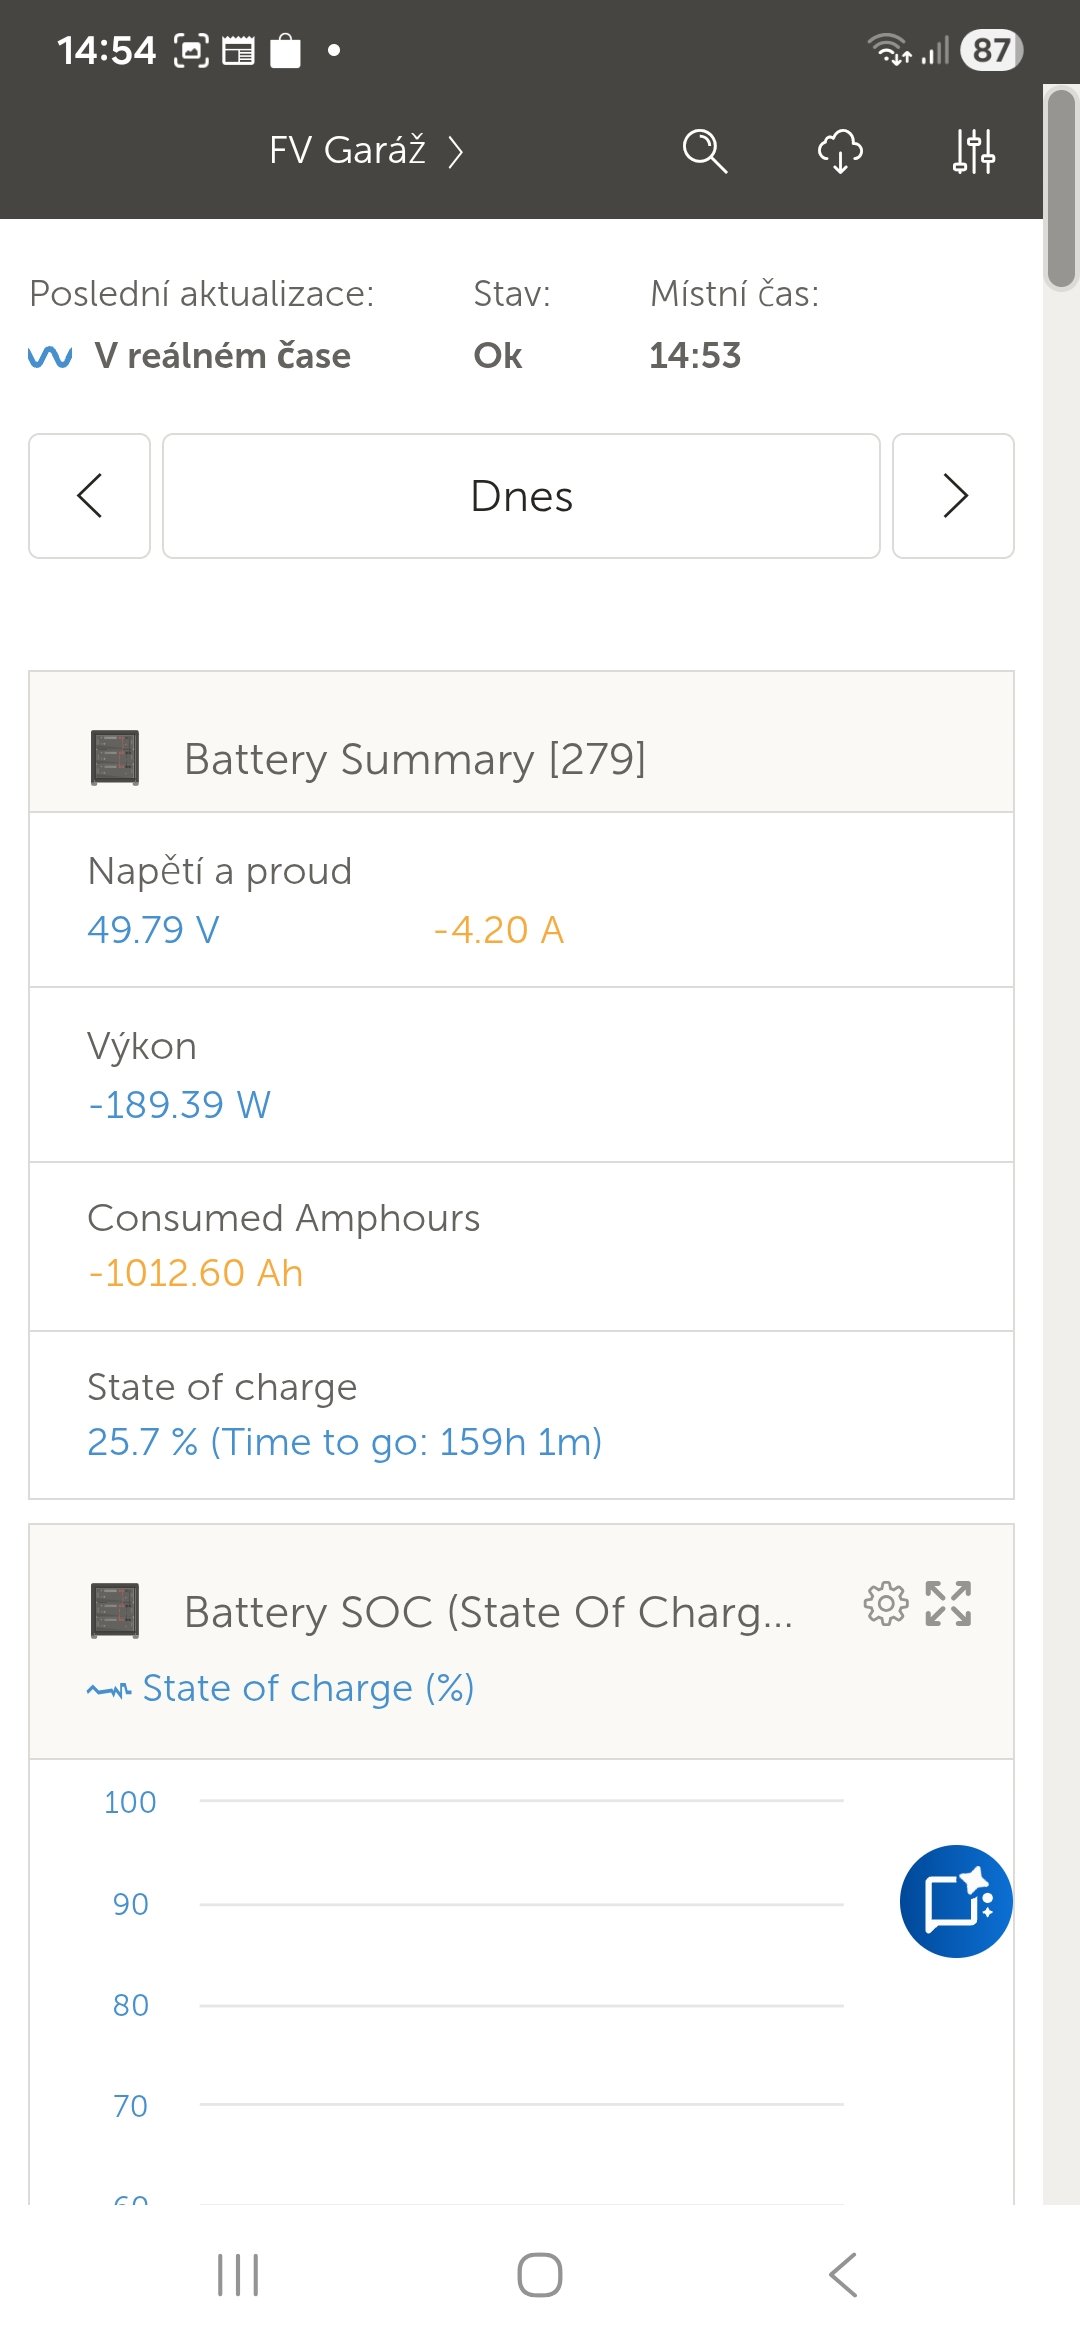Tap the real-time update wave icon
This screenshot has height=2340, width=1080.
pyautogui.click(x=50, y=356)
